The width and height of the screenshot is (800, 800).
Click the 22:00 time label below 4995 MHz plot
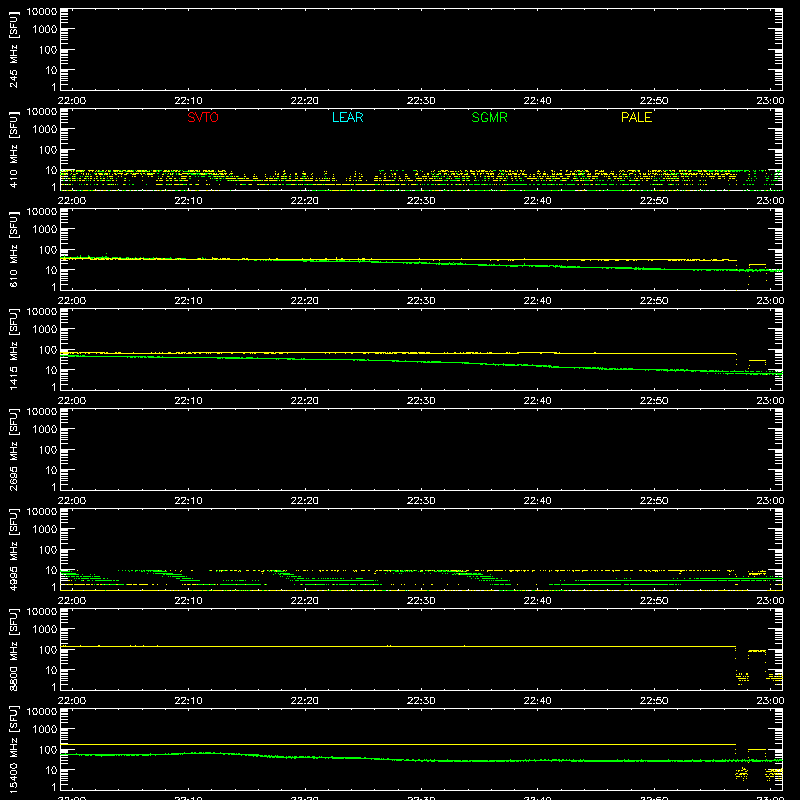pos(72,601)
